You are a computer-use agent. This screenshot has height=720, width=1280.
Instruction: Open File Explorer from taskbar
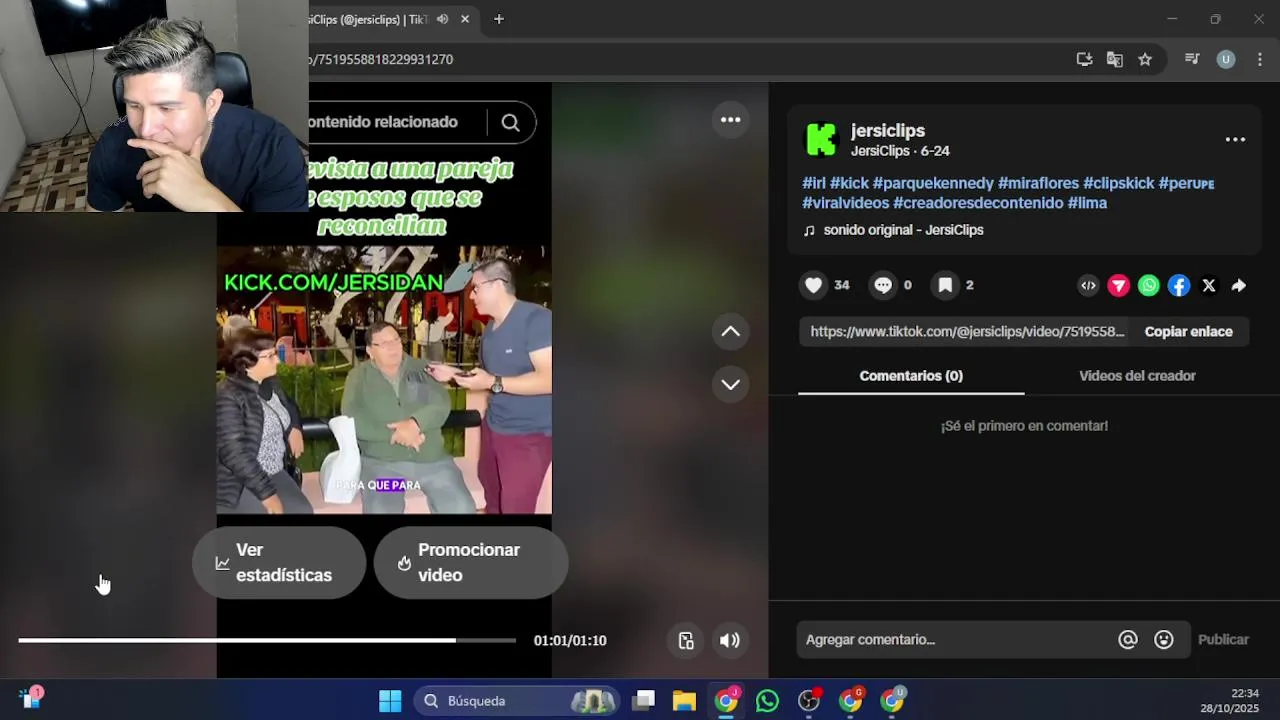click(x=684, y=701)
